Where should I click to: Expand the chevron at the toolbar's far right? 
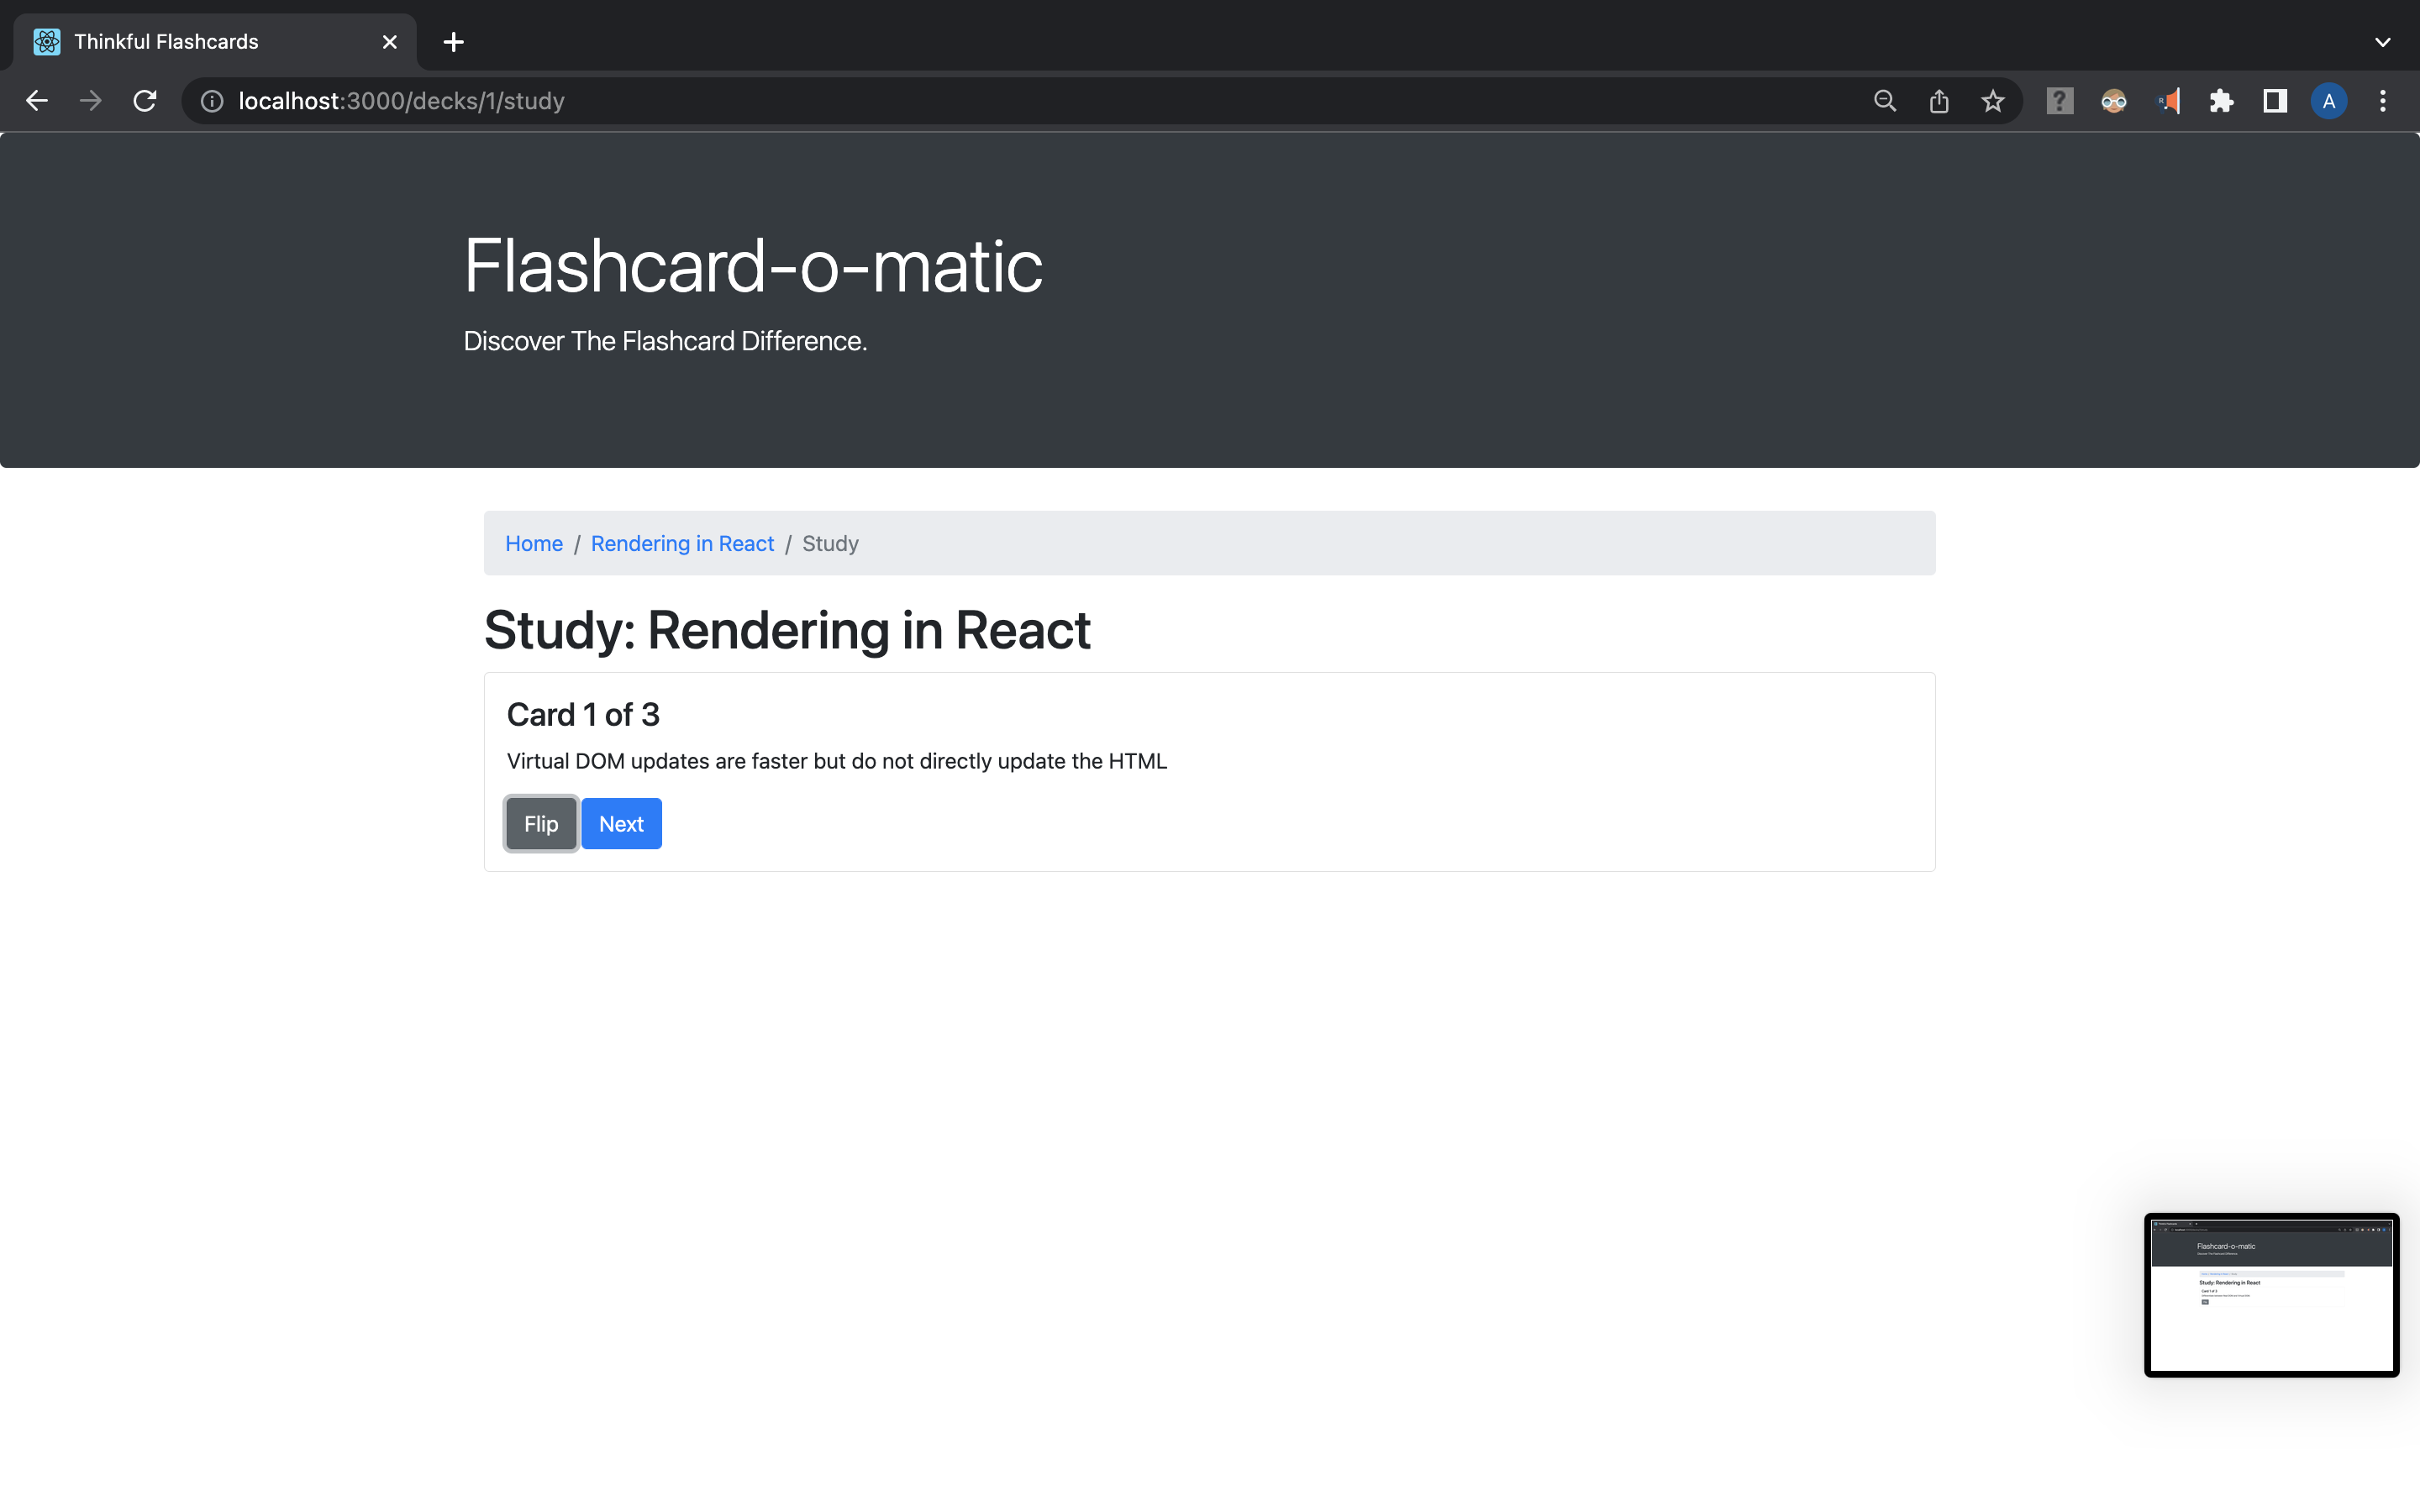click(x=2383, y=41)
